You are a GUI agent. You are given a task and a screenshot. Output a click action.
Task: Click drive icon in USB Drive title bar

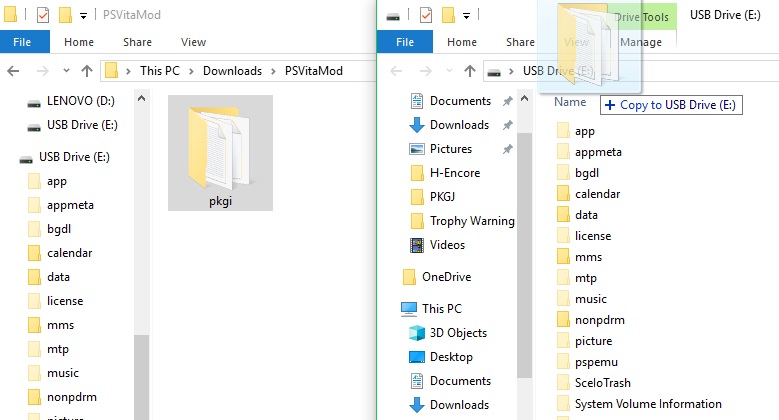click(x=393, y=17)
